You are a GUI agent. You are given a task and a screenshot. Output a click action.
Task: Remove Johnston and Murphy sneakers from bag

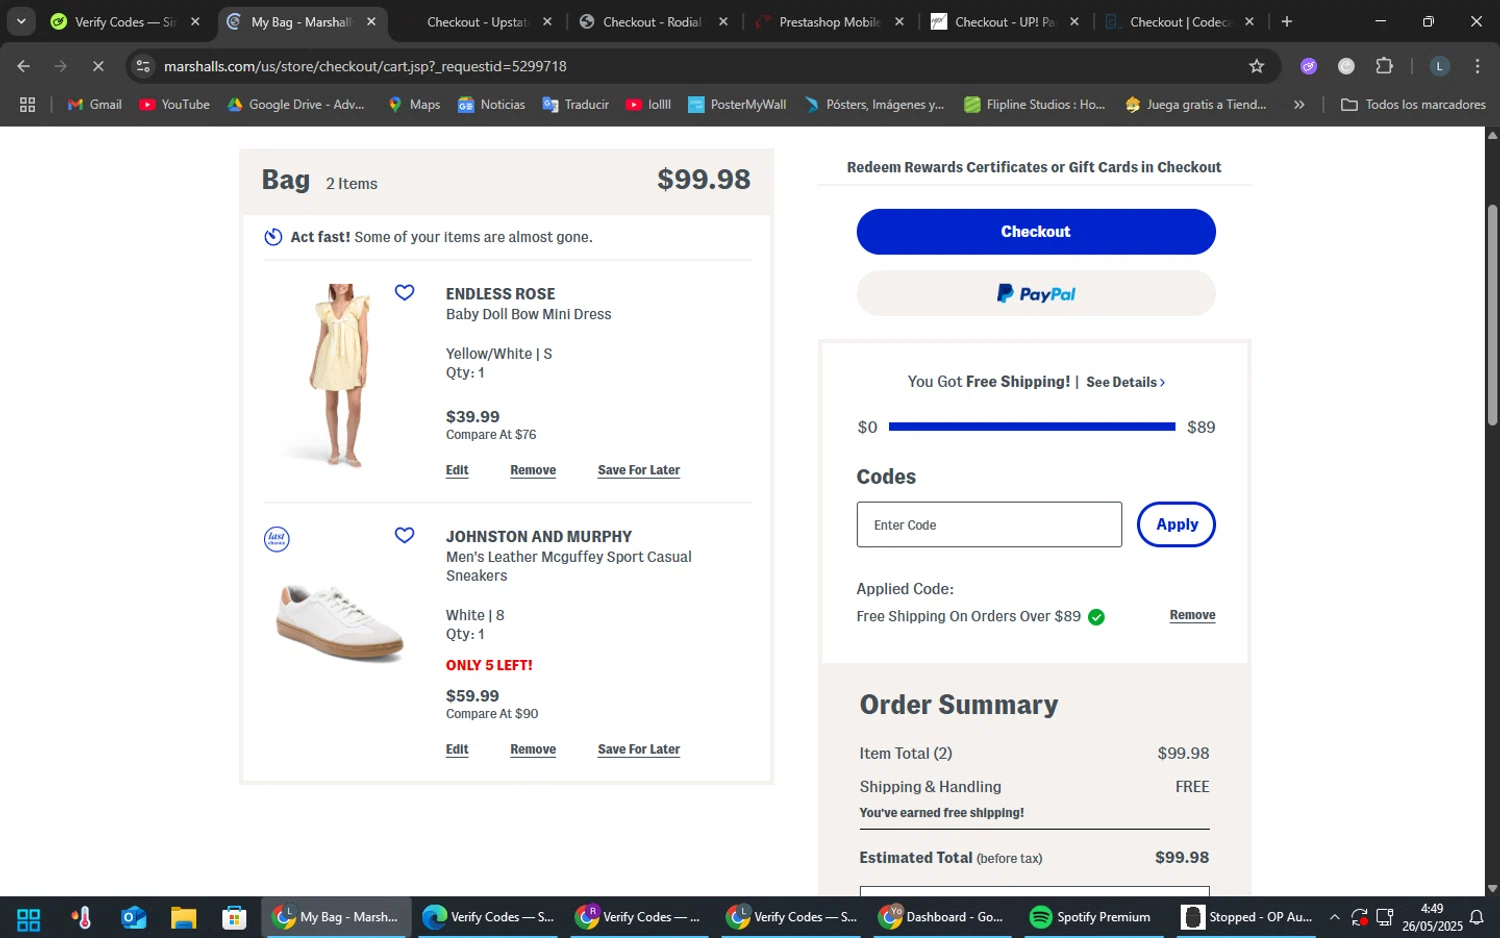coord(533,749)
